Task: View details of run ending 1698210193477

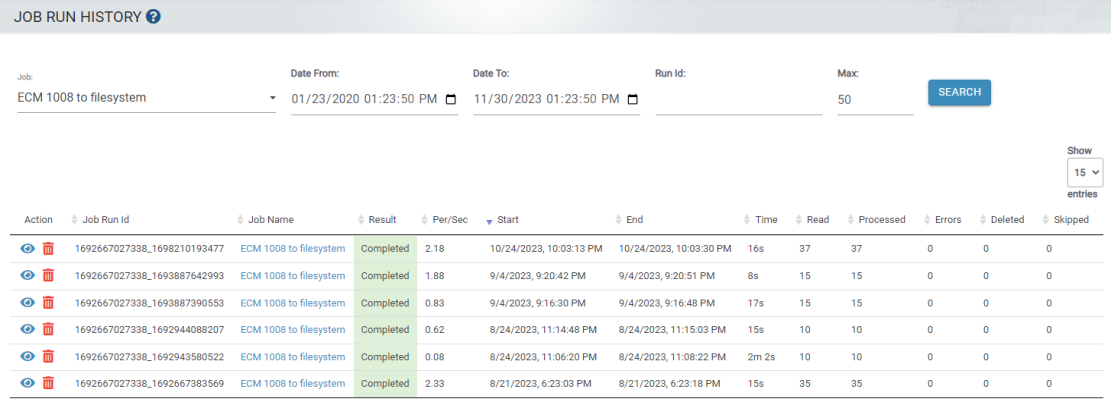Action: (28, 248)
